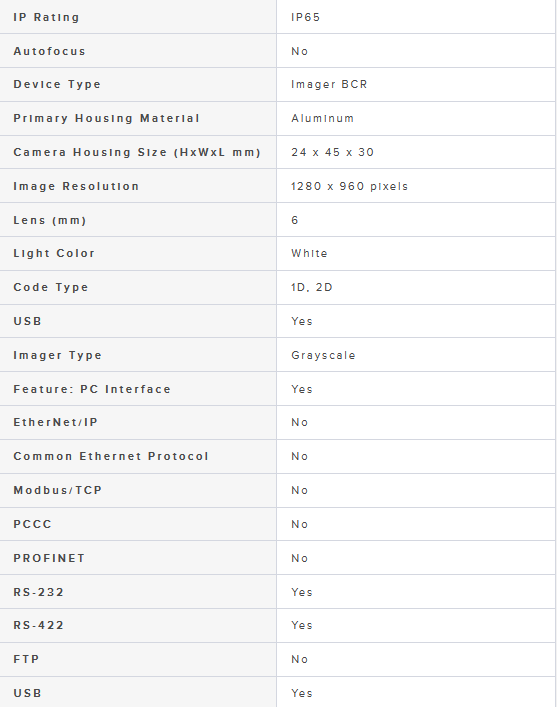Click the Camera Housing Size label
Image resolution: width=557 pixels, height=707 pixels.
pos(137,152)
